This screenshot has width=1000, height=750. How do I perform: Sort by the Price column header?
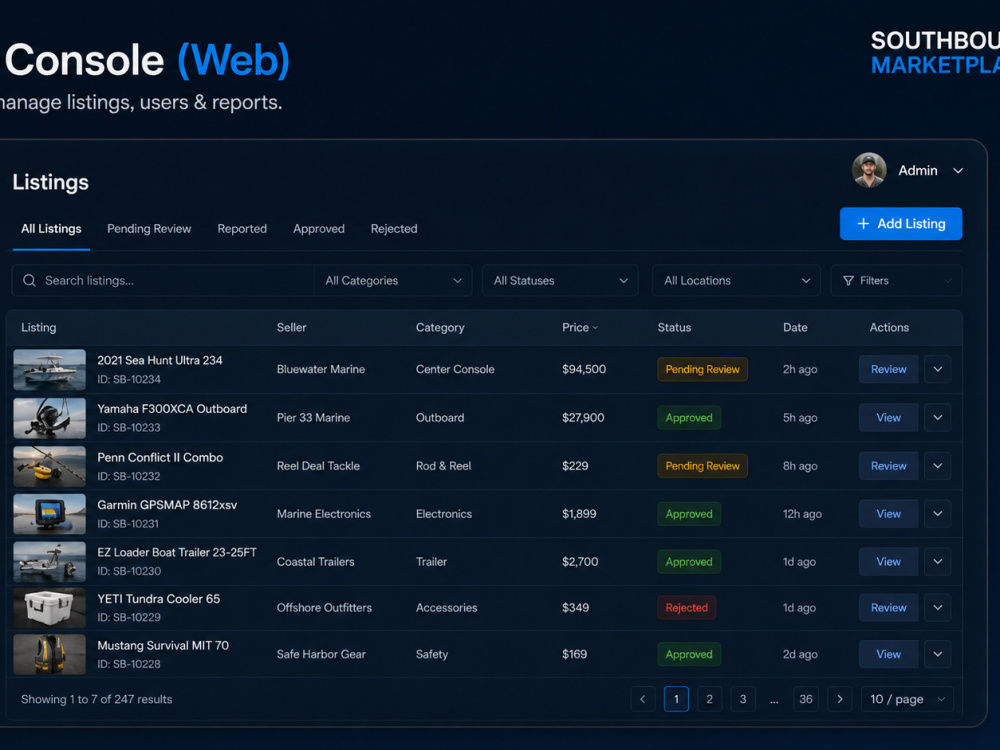(580, 327)
